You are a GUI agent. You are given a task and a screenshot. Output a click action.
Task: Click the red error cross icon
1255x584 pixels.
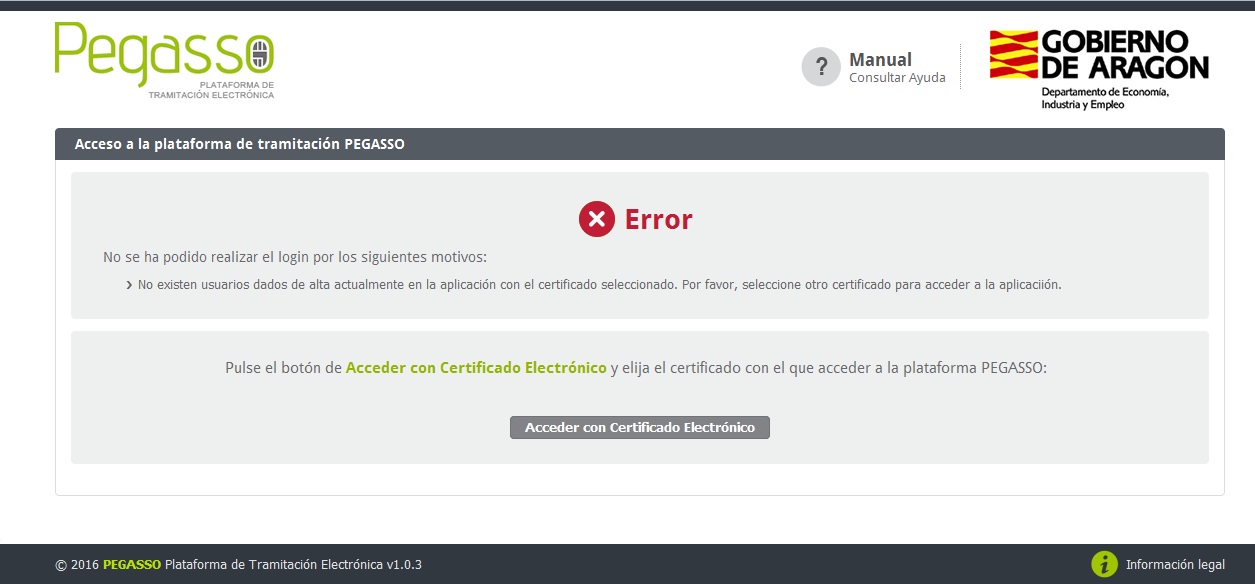click(x=597, y=219)
